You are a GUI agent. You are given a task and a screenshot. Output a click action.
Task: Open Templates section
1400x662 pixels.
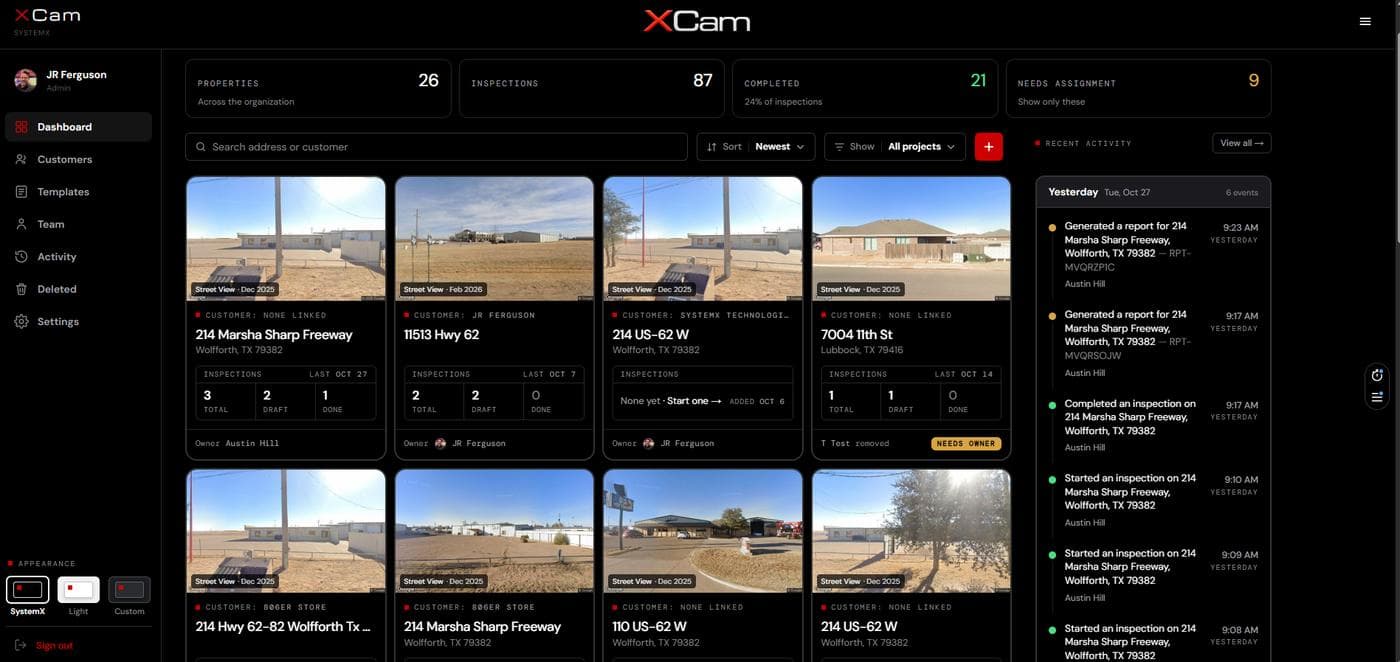pos(78,192)
